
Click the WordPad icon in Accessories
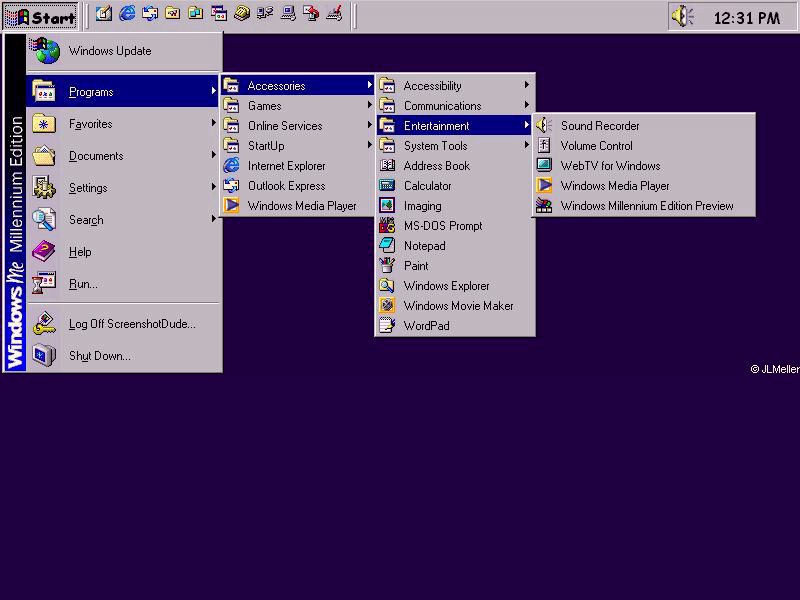coord(387,326)
